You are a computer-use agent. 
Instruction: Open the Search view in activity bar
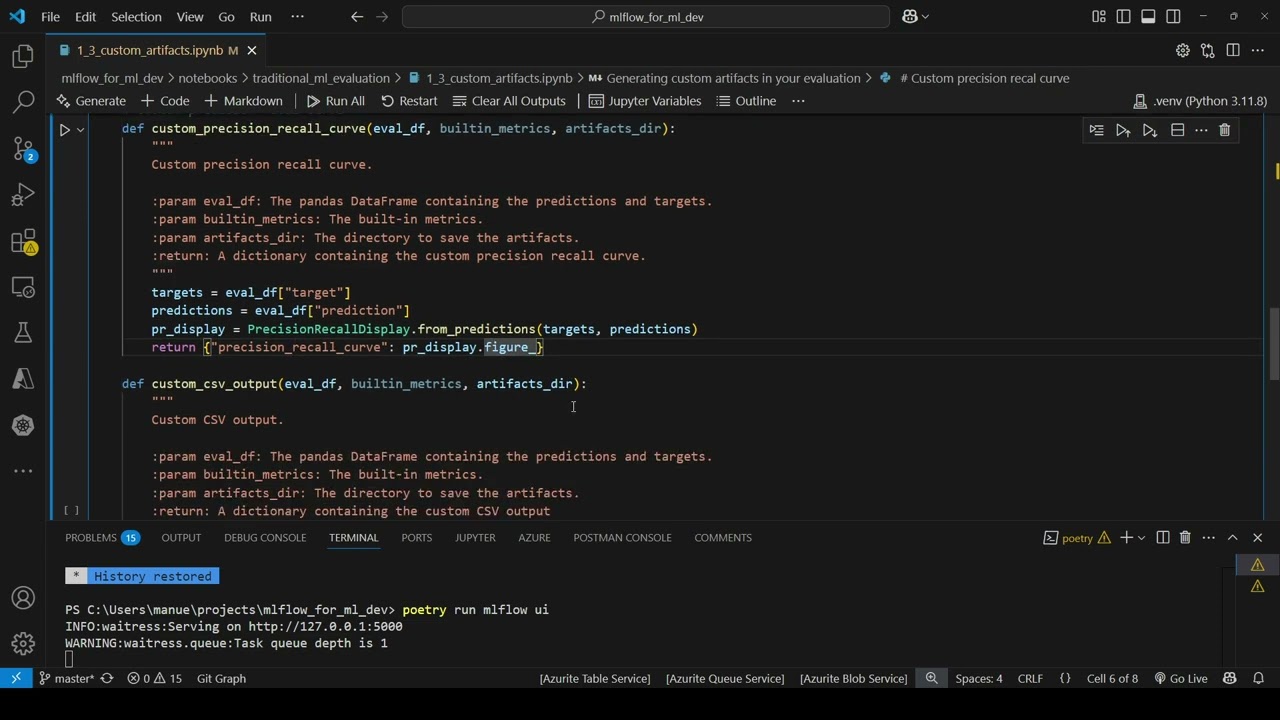pos(23,103)
